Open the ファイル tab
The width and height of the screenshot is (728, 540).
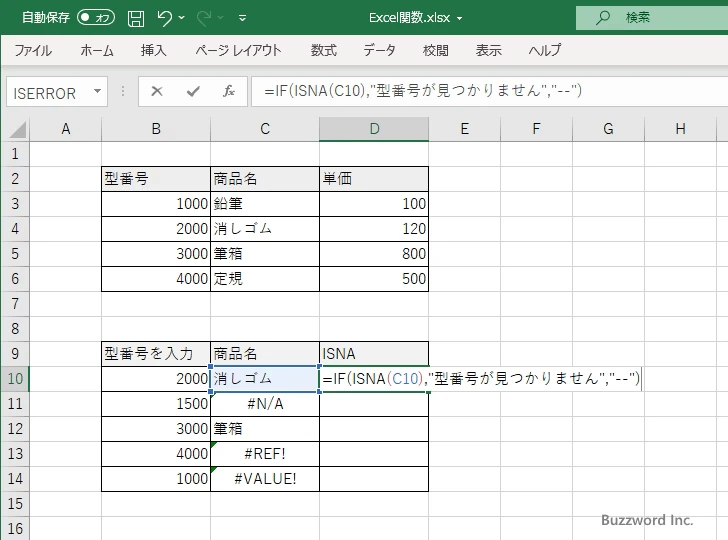coord(33,50)
